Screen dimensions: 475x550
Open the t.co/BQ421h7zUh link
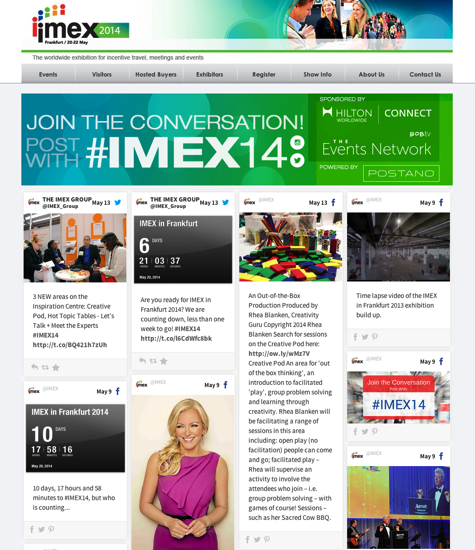tap(70, 345)
